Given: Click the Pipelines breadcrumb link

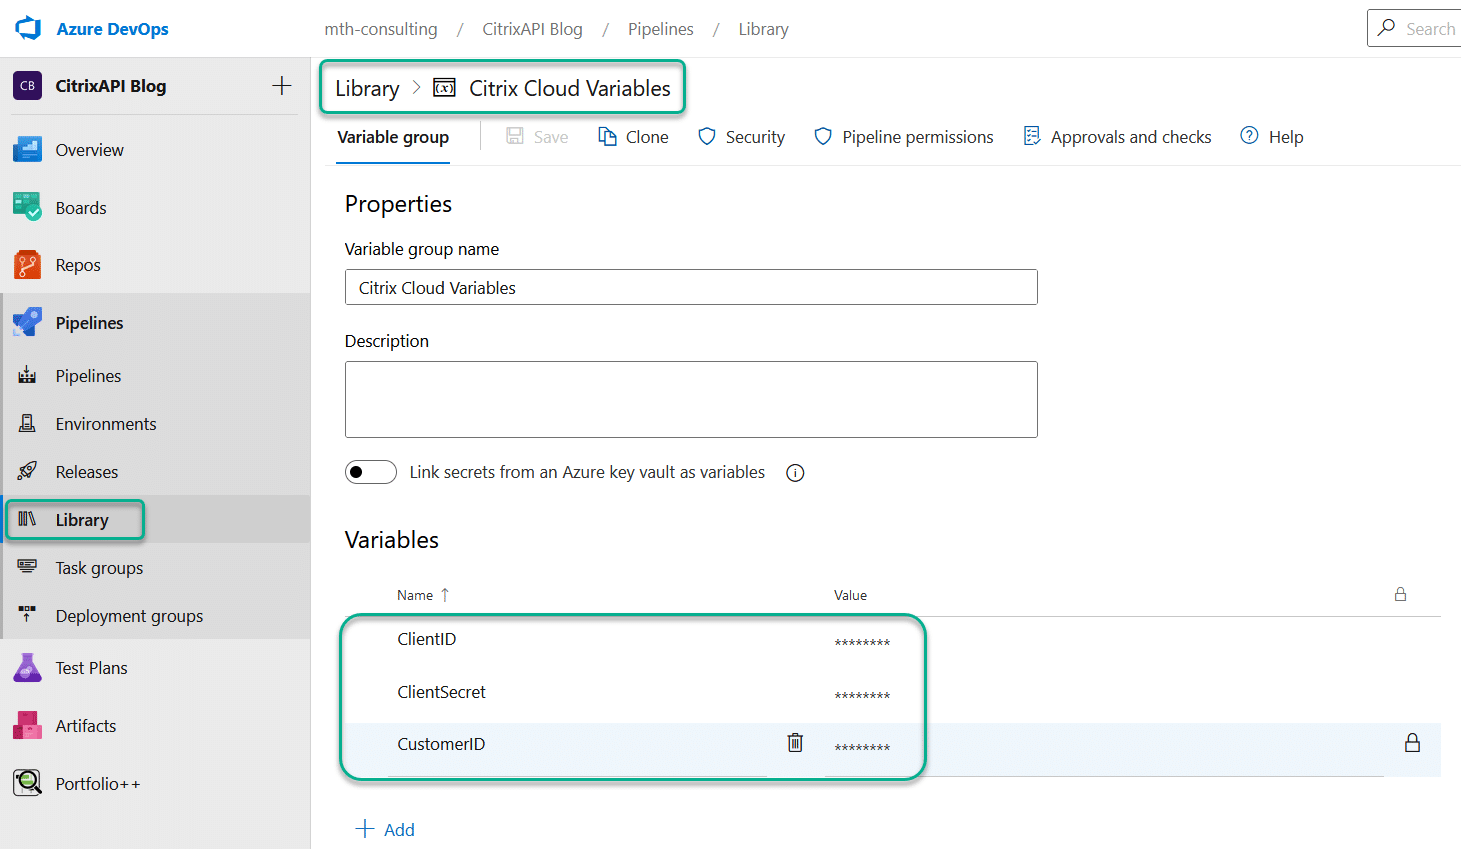Looking at the screenshot, I should pos(660,29).
